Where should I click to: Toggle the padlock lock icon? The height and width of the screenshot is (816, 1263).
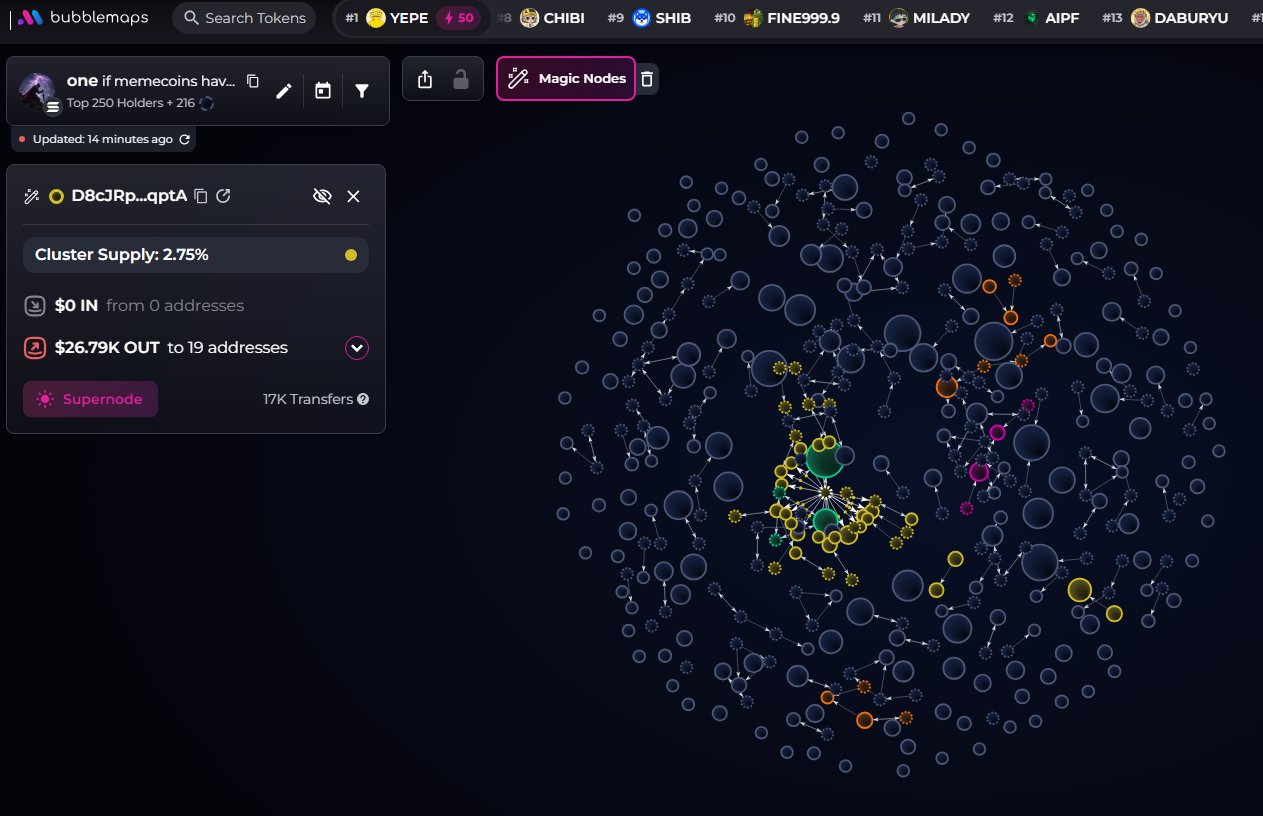coord(461,79)
